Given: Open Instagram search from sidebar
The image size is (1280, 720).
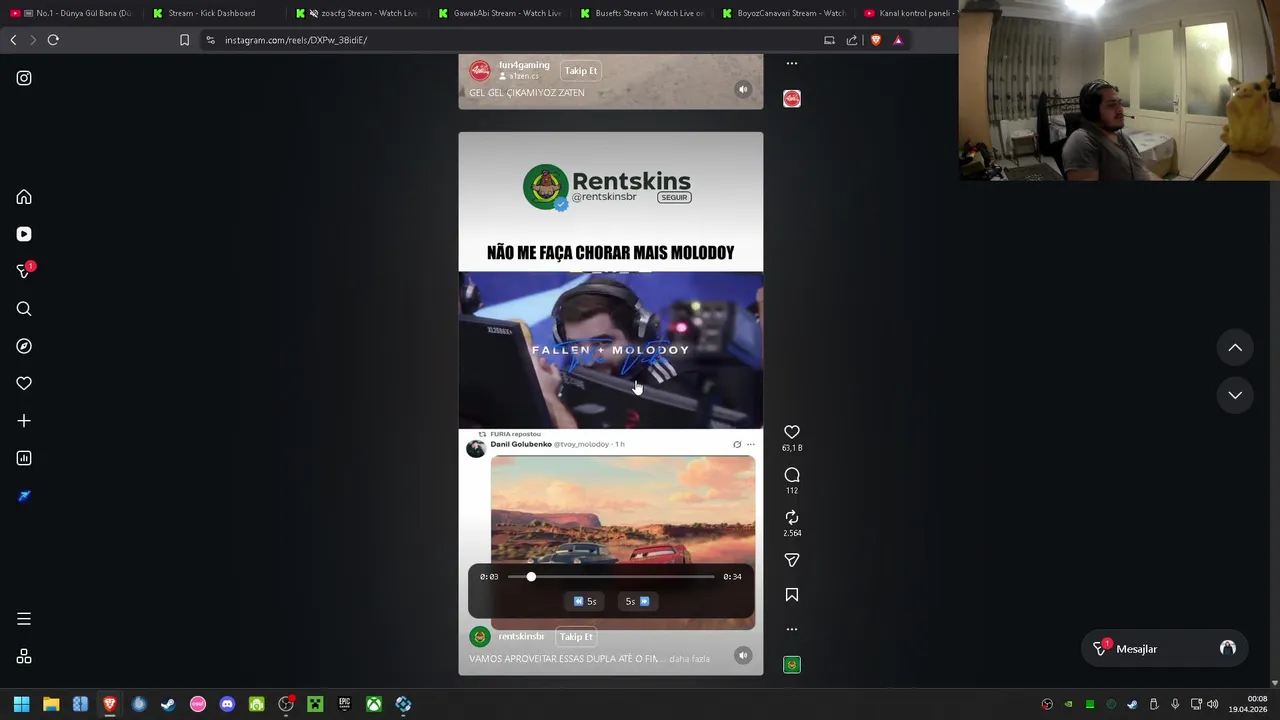Looking at the screenshot, I should click(x=24, y=309).
